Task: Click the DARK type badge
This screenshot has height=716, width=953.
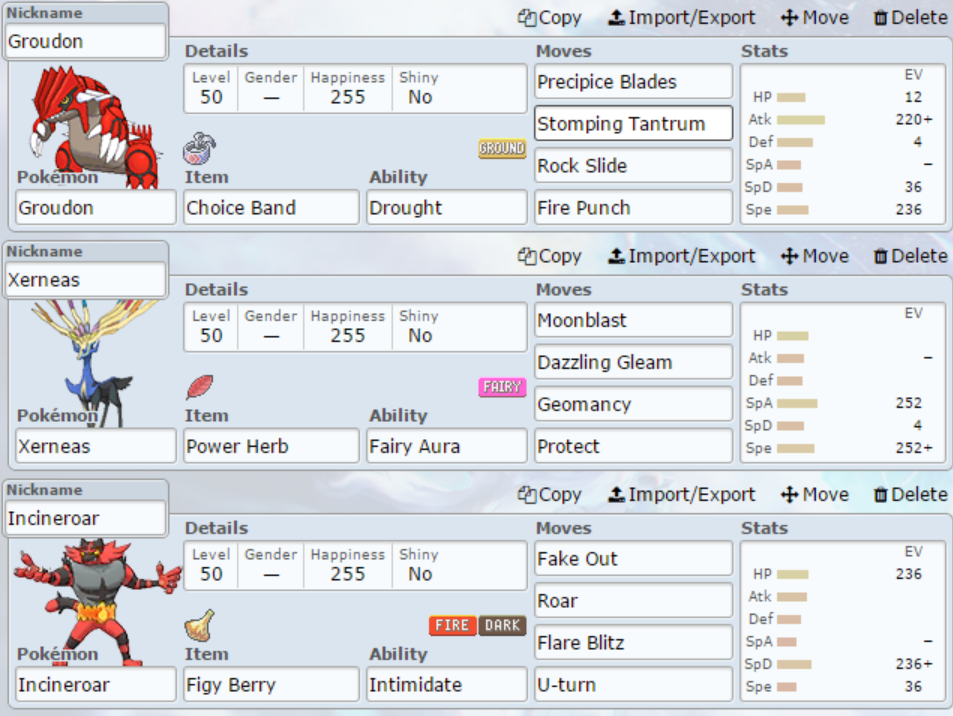Action: coord(502,625)
